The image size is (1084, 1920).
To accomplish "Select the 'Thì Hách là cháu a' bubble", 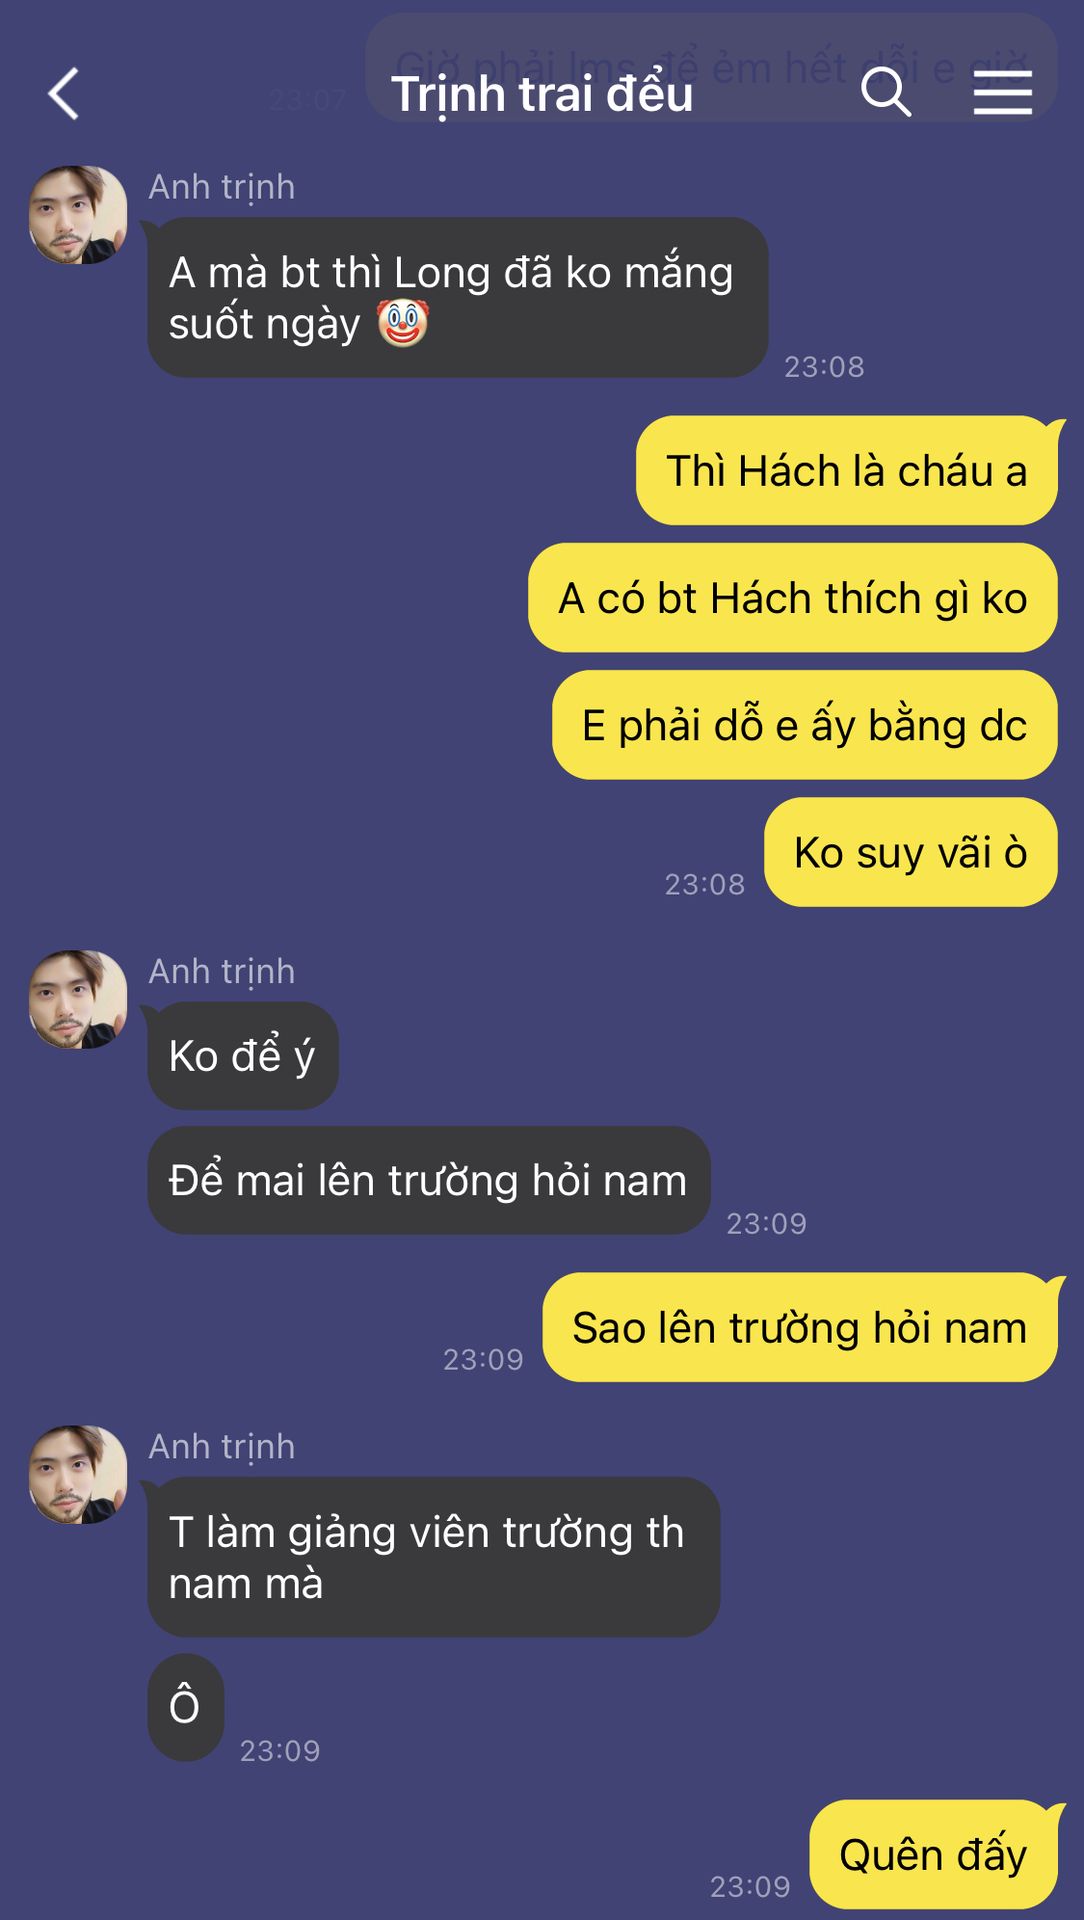I will 847,470.
